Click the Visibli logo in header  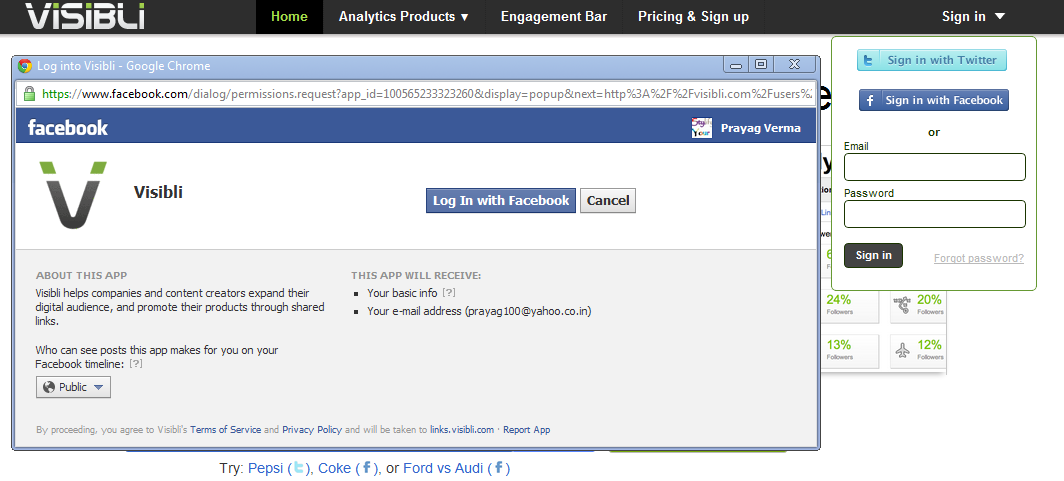[x=86, y=16]
